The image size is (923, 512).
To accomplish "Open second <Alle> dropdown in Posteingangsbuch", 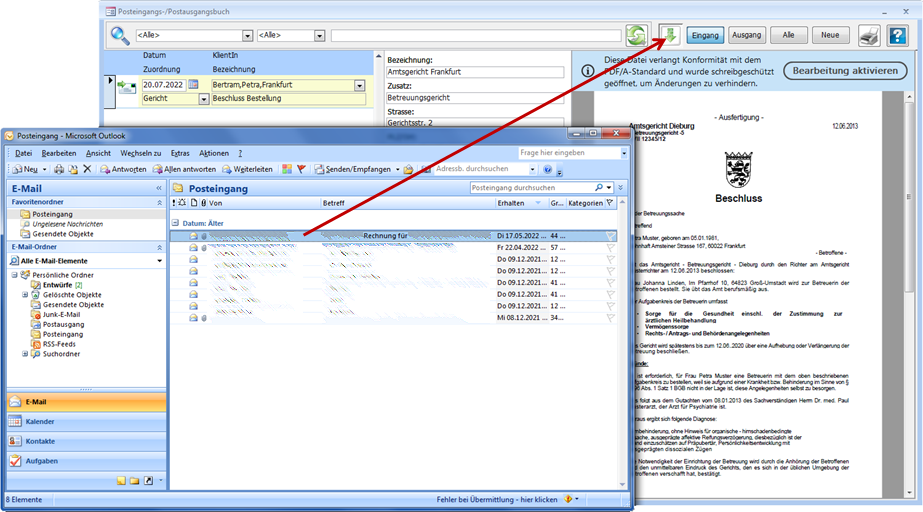I will [319, 36].
